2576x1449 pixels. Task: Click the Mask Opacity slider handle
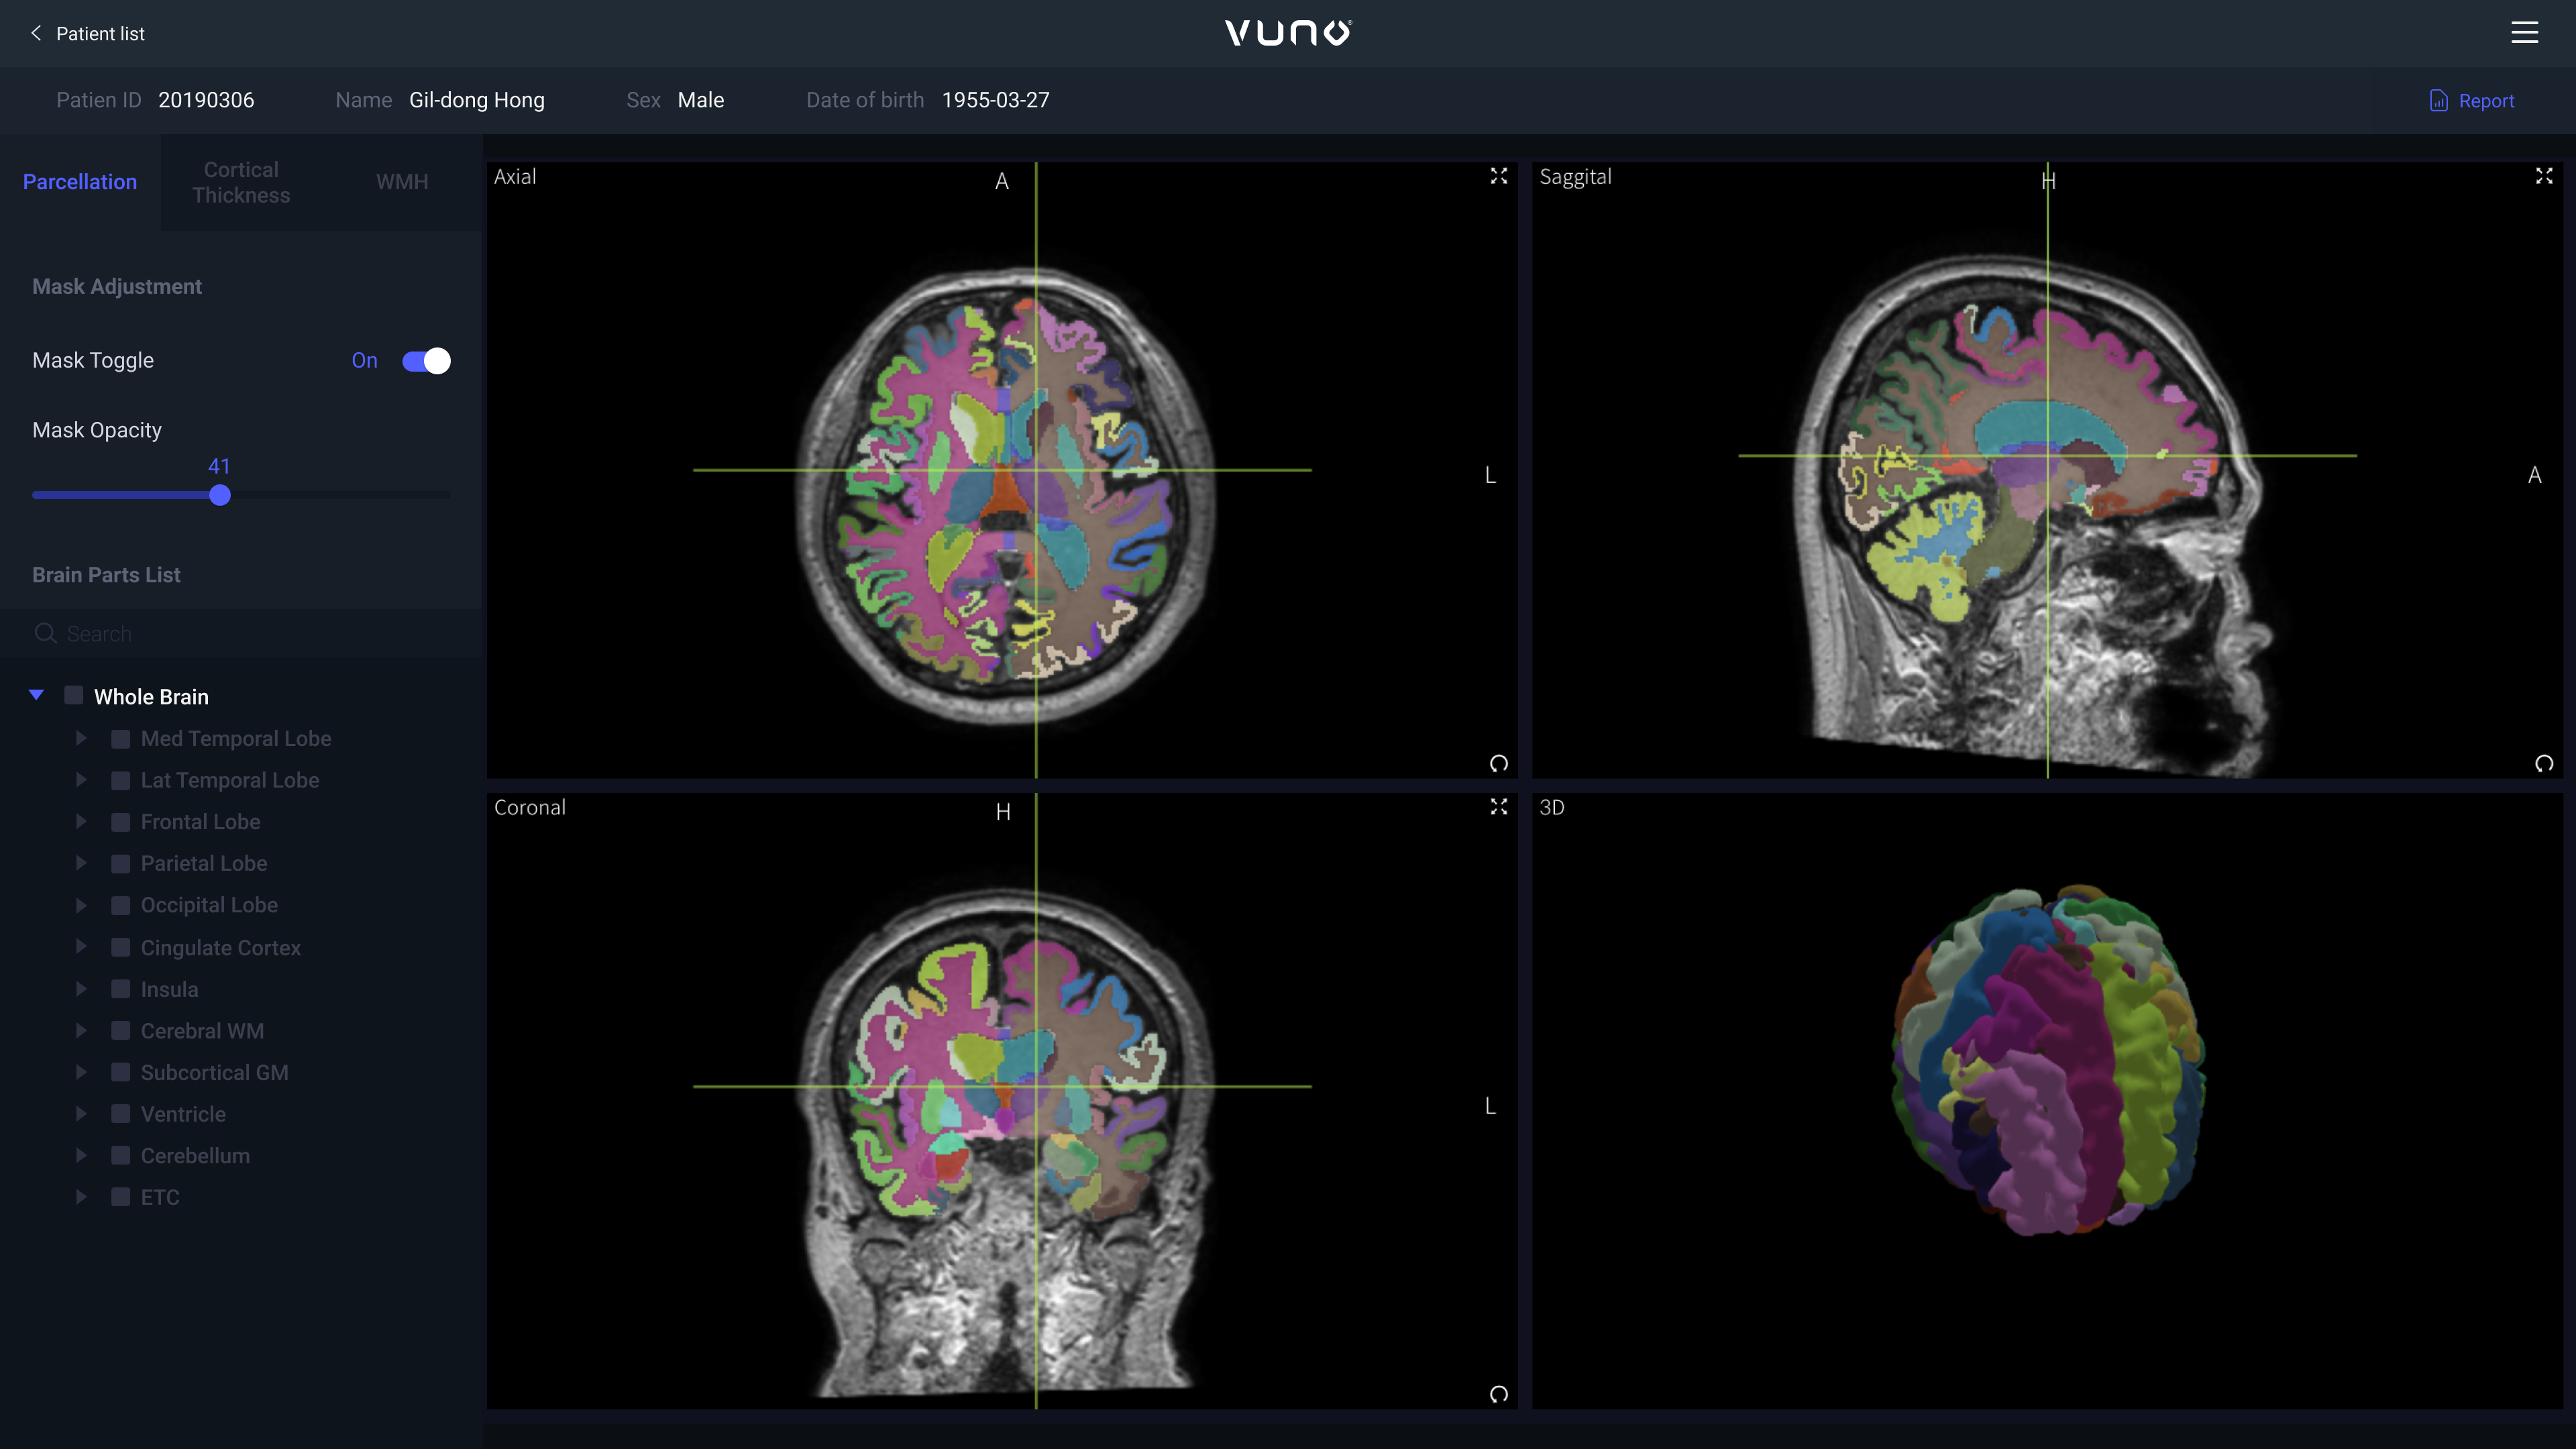click(220, 495)
